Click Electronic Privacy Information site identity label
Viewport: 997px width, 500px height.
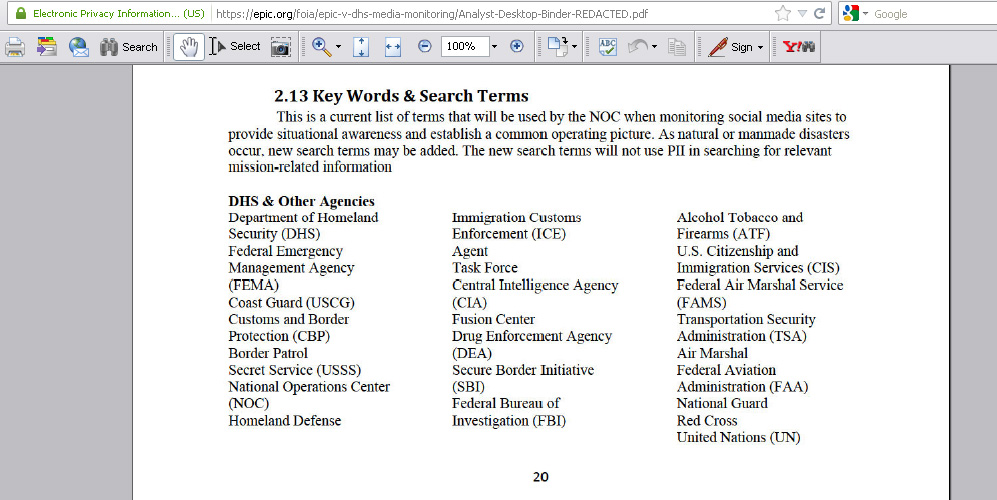119,13
